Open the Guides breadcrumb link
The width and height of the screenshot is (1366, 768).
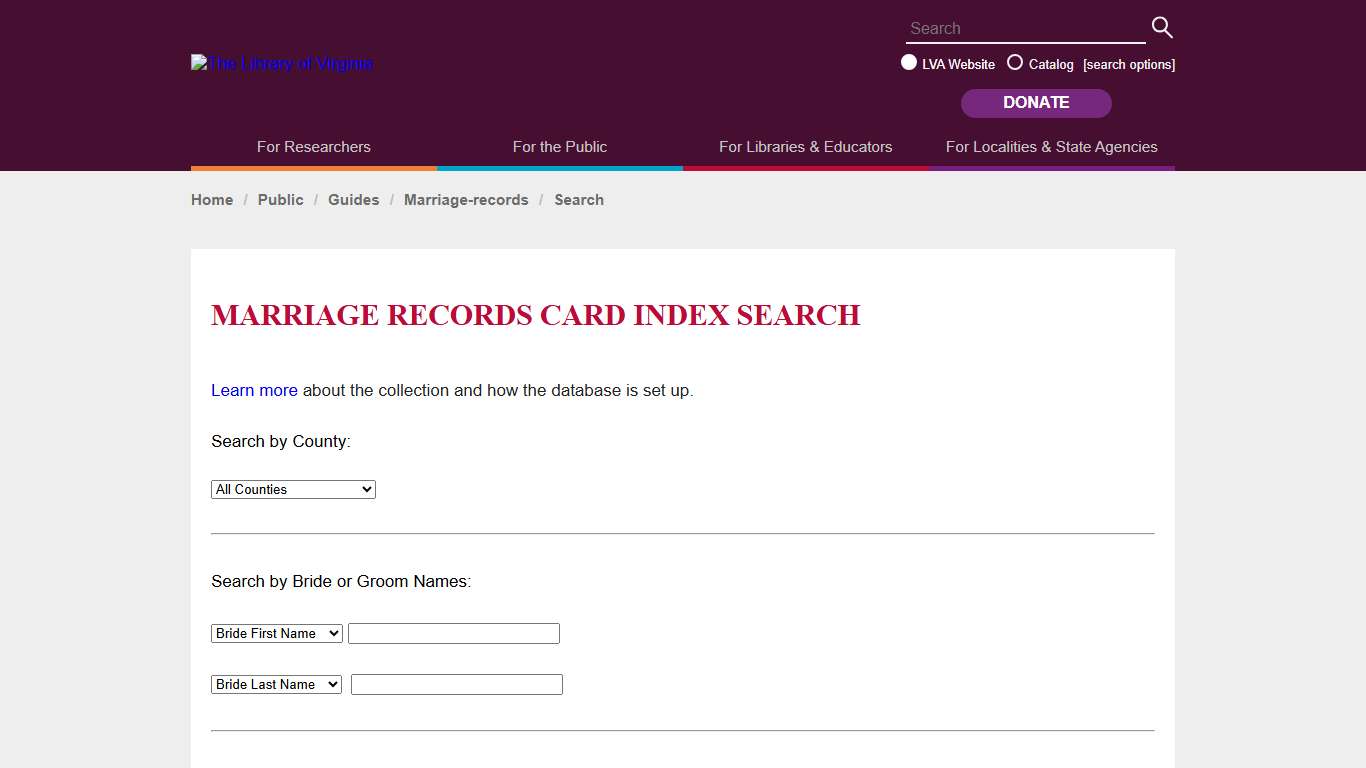(x=353, y=199)
